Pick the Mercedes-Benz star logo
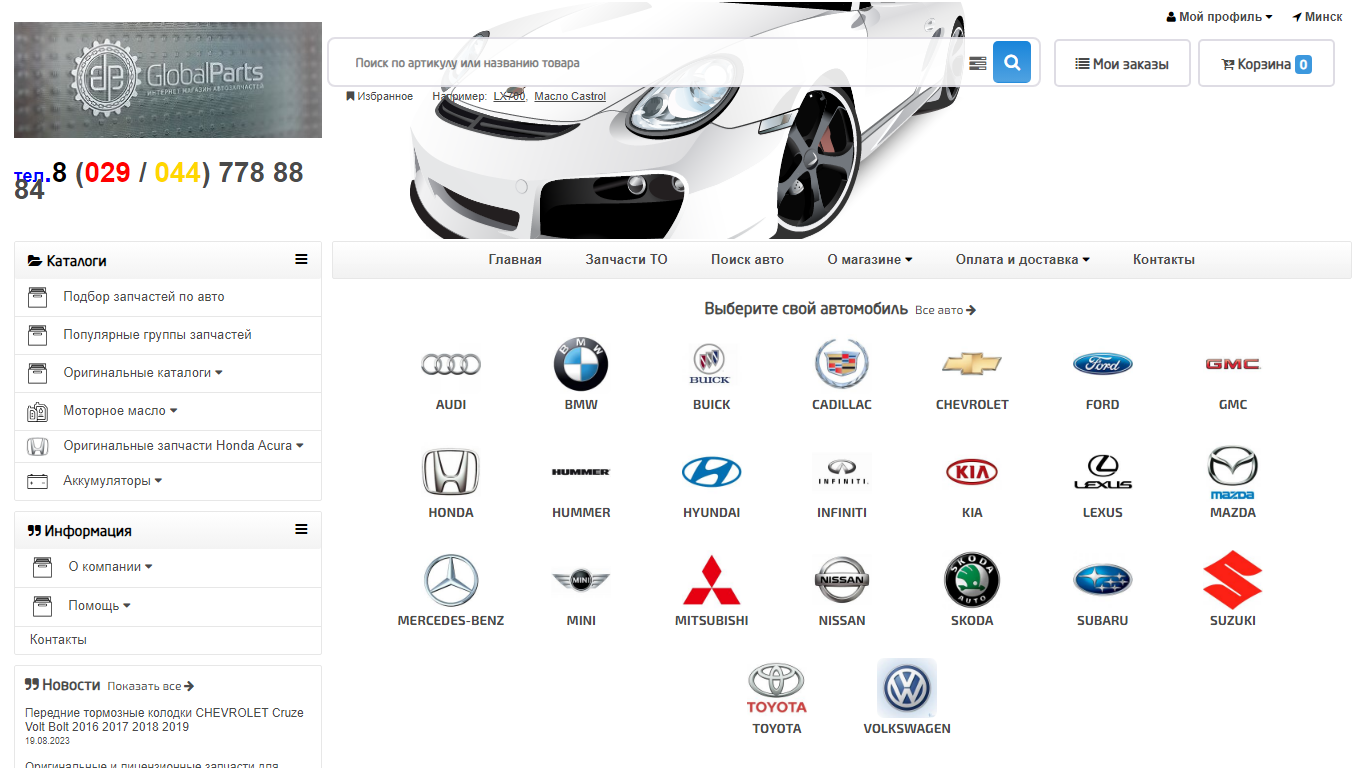1366x768 pixels. pyautogui.click(x=451, y=580)
